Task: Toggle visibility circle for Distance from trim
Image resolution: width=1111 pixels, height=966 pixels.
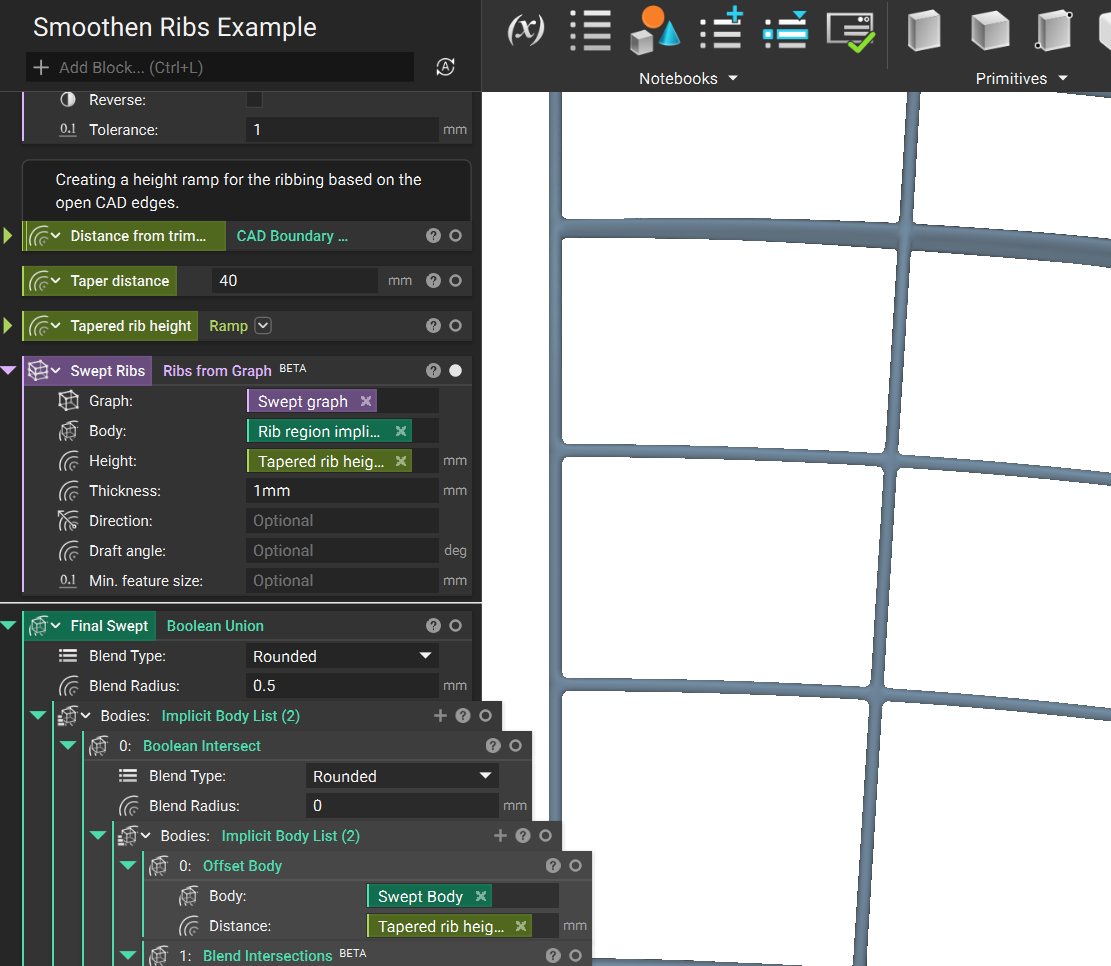Action: [456, 236]
